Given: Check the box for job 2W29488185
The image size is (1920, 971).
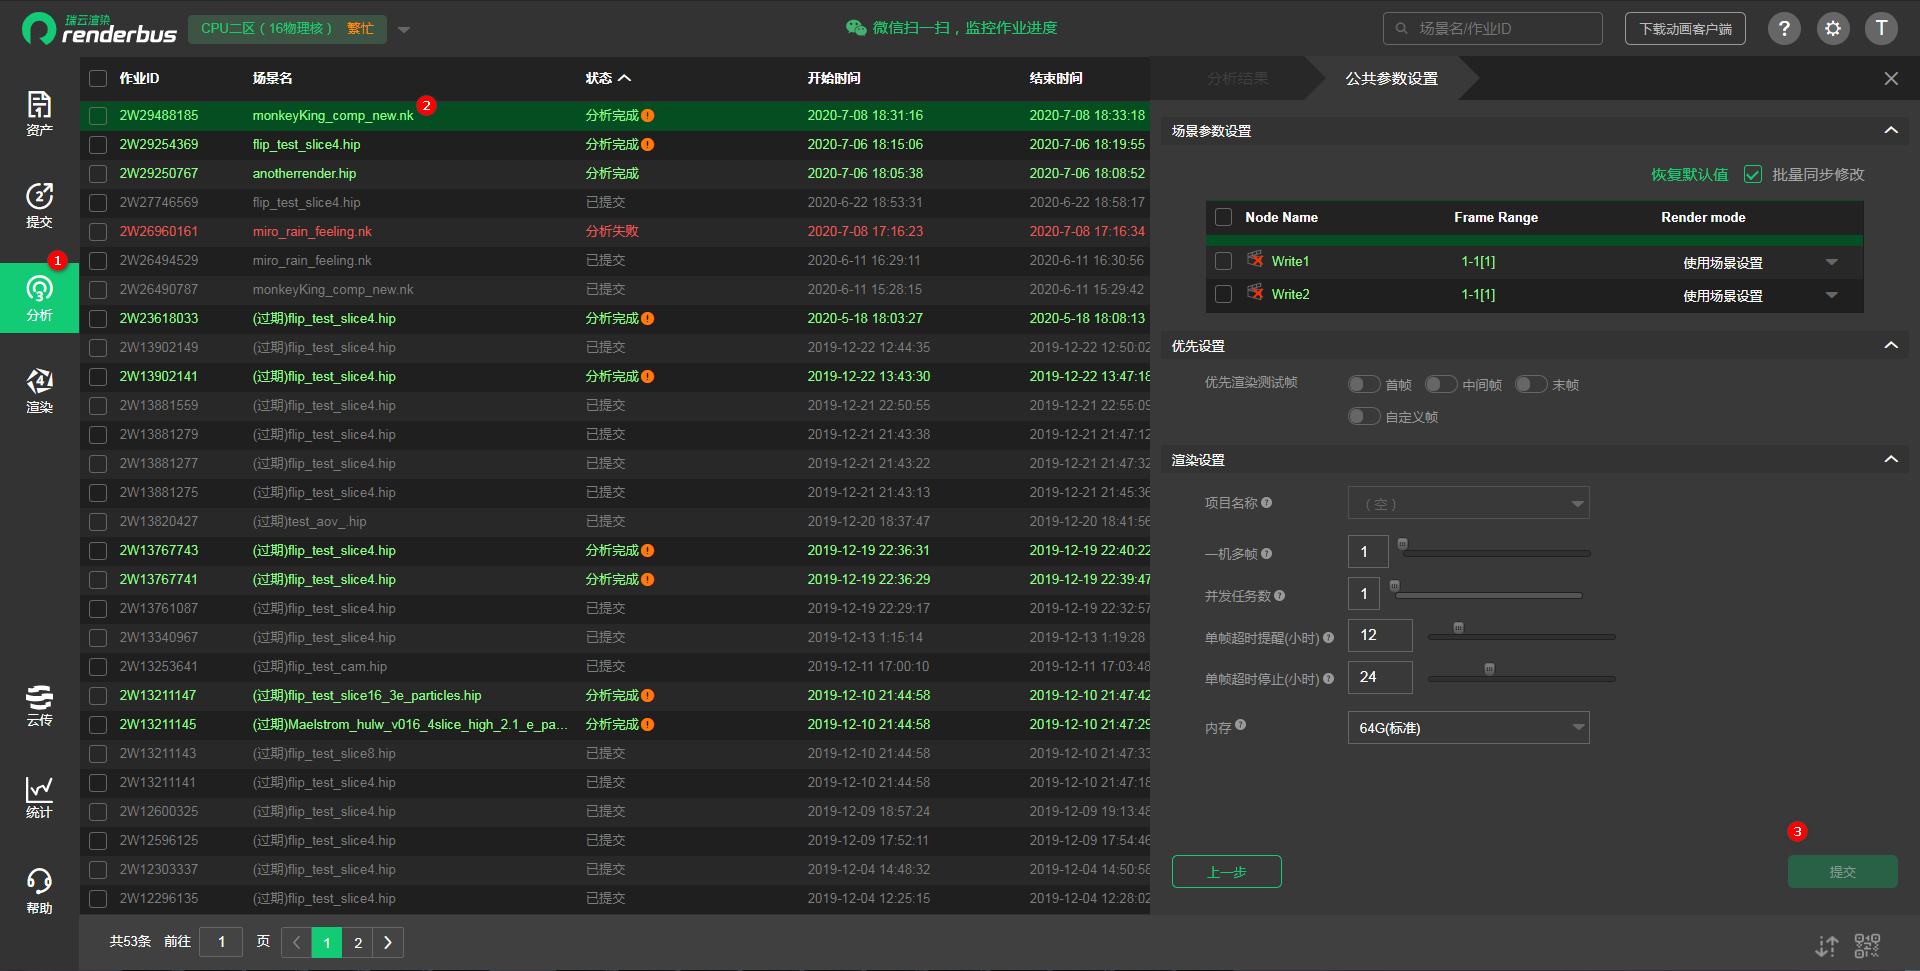Looking at the screenshot, I should 98,116.
